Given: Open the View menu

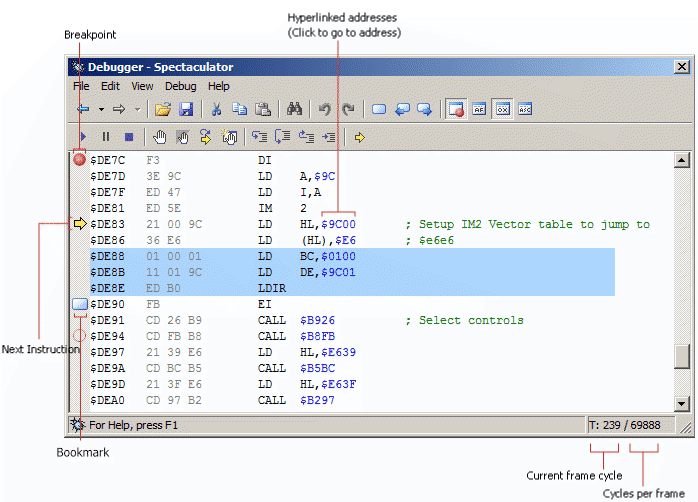Looking at the screenshot, I should 142,86.
